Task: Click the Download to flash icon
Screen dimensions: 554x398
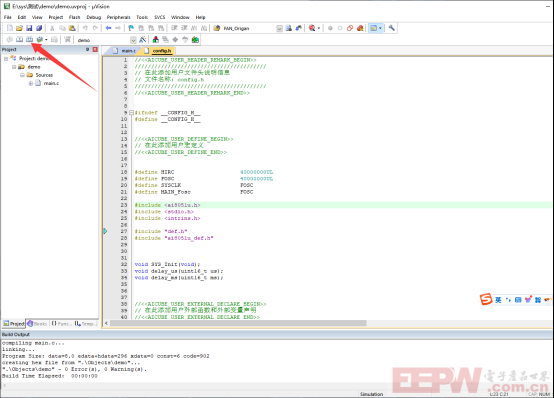Action: point(67,40)
